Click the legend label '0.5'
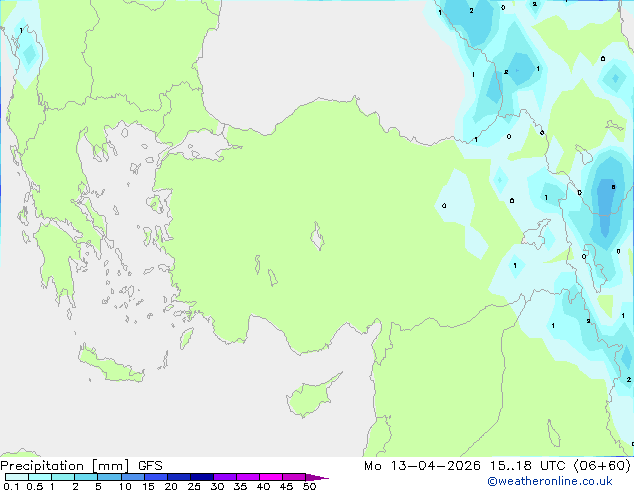The width and height of the screenshot is (634, 490). pyautogui.click(x=34, y=486)
